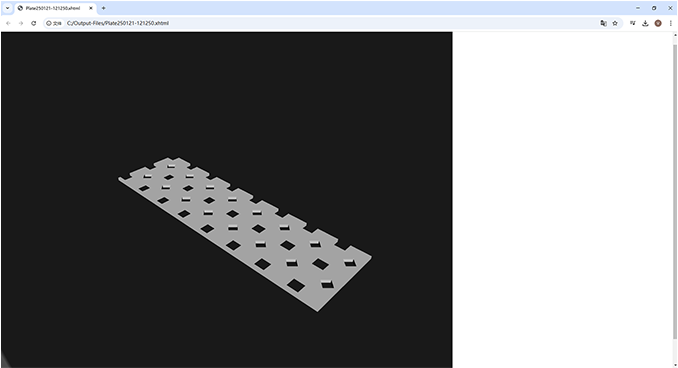Open a new tab with plus
Image resolution: width=678 pixels, height=368 pixels.
coord(103,8)
